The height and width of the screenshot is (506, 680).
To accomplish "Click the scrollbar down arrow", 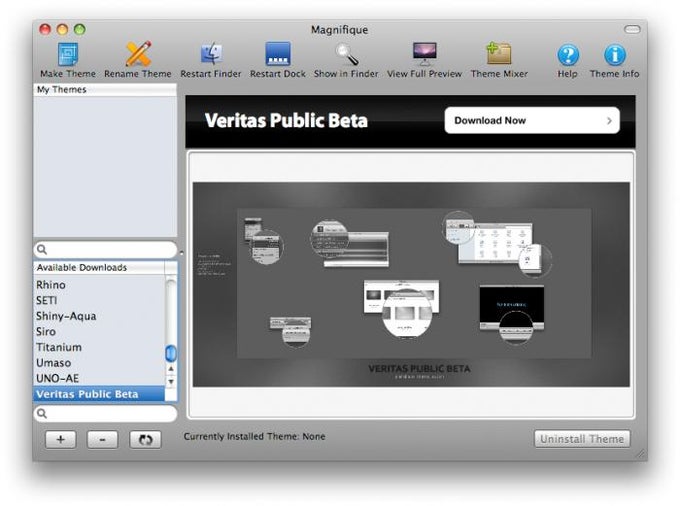I will [x=171, y=382].
